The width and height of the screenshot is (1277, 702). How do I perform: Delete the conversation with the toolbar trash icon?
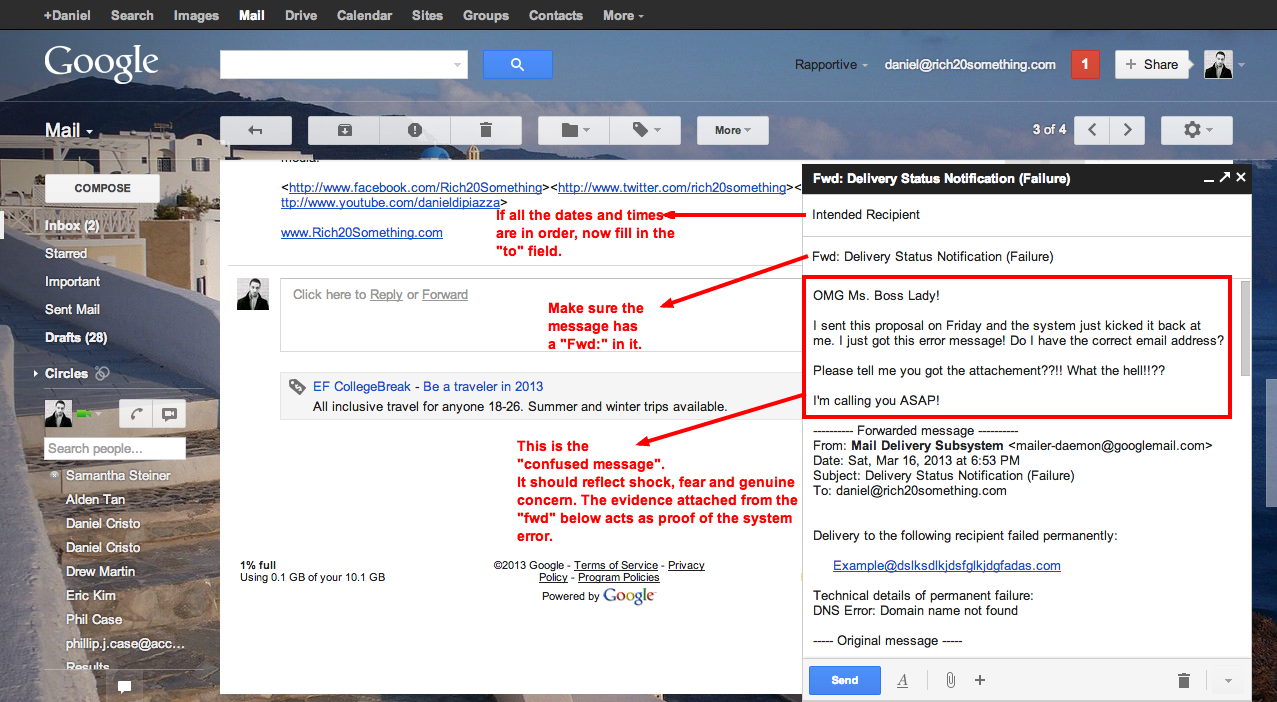tap(486, 130)
